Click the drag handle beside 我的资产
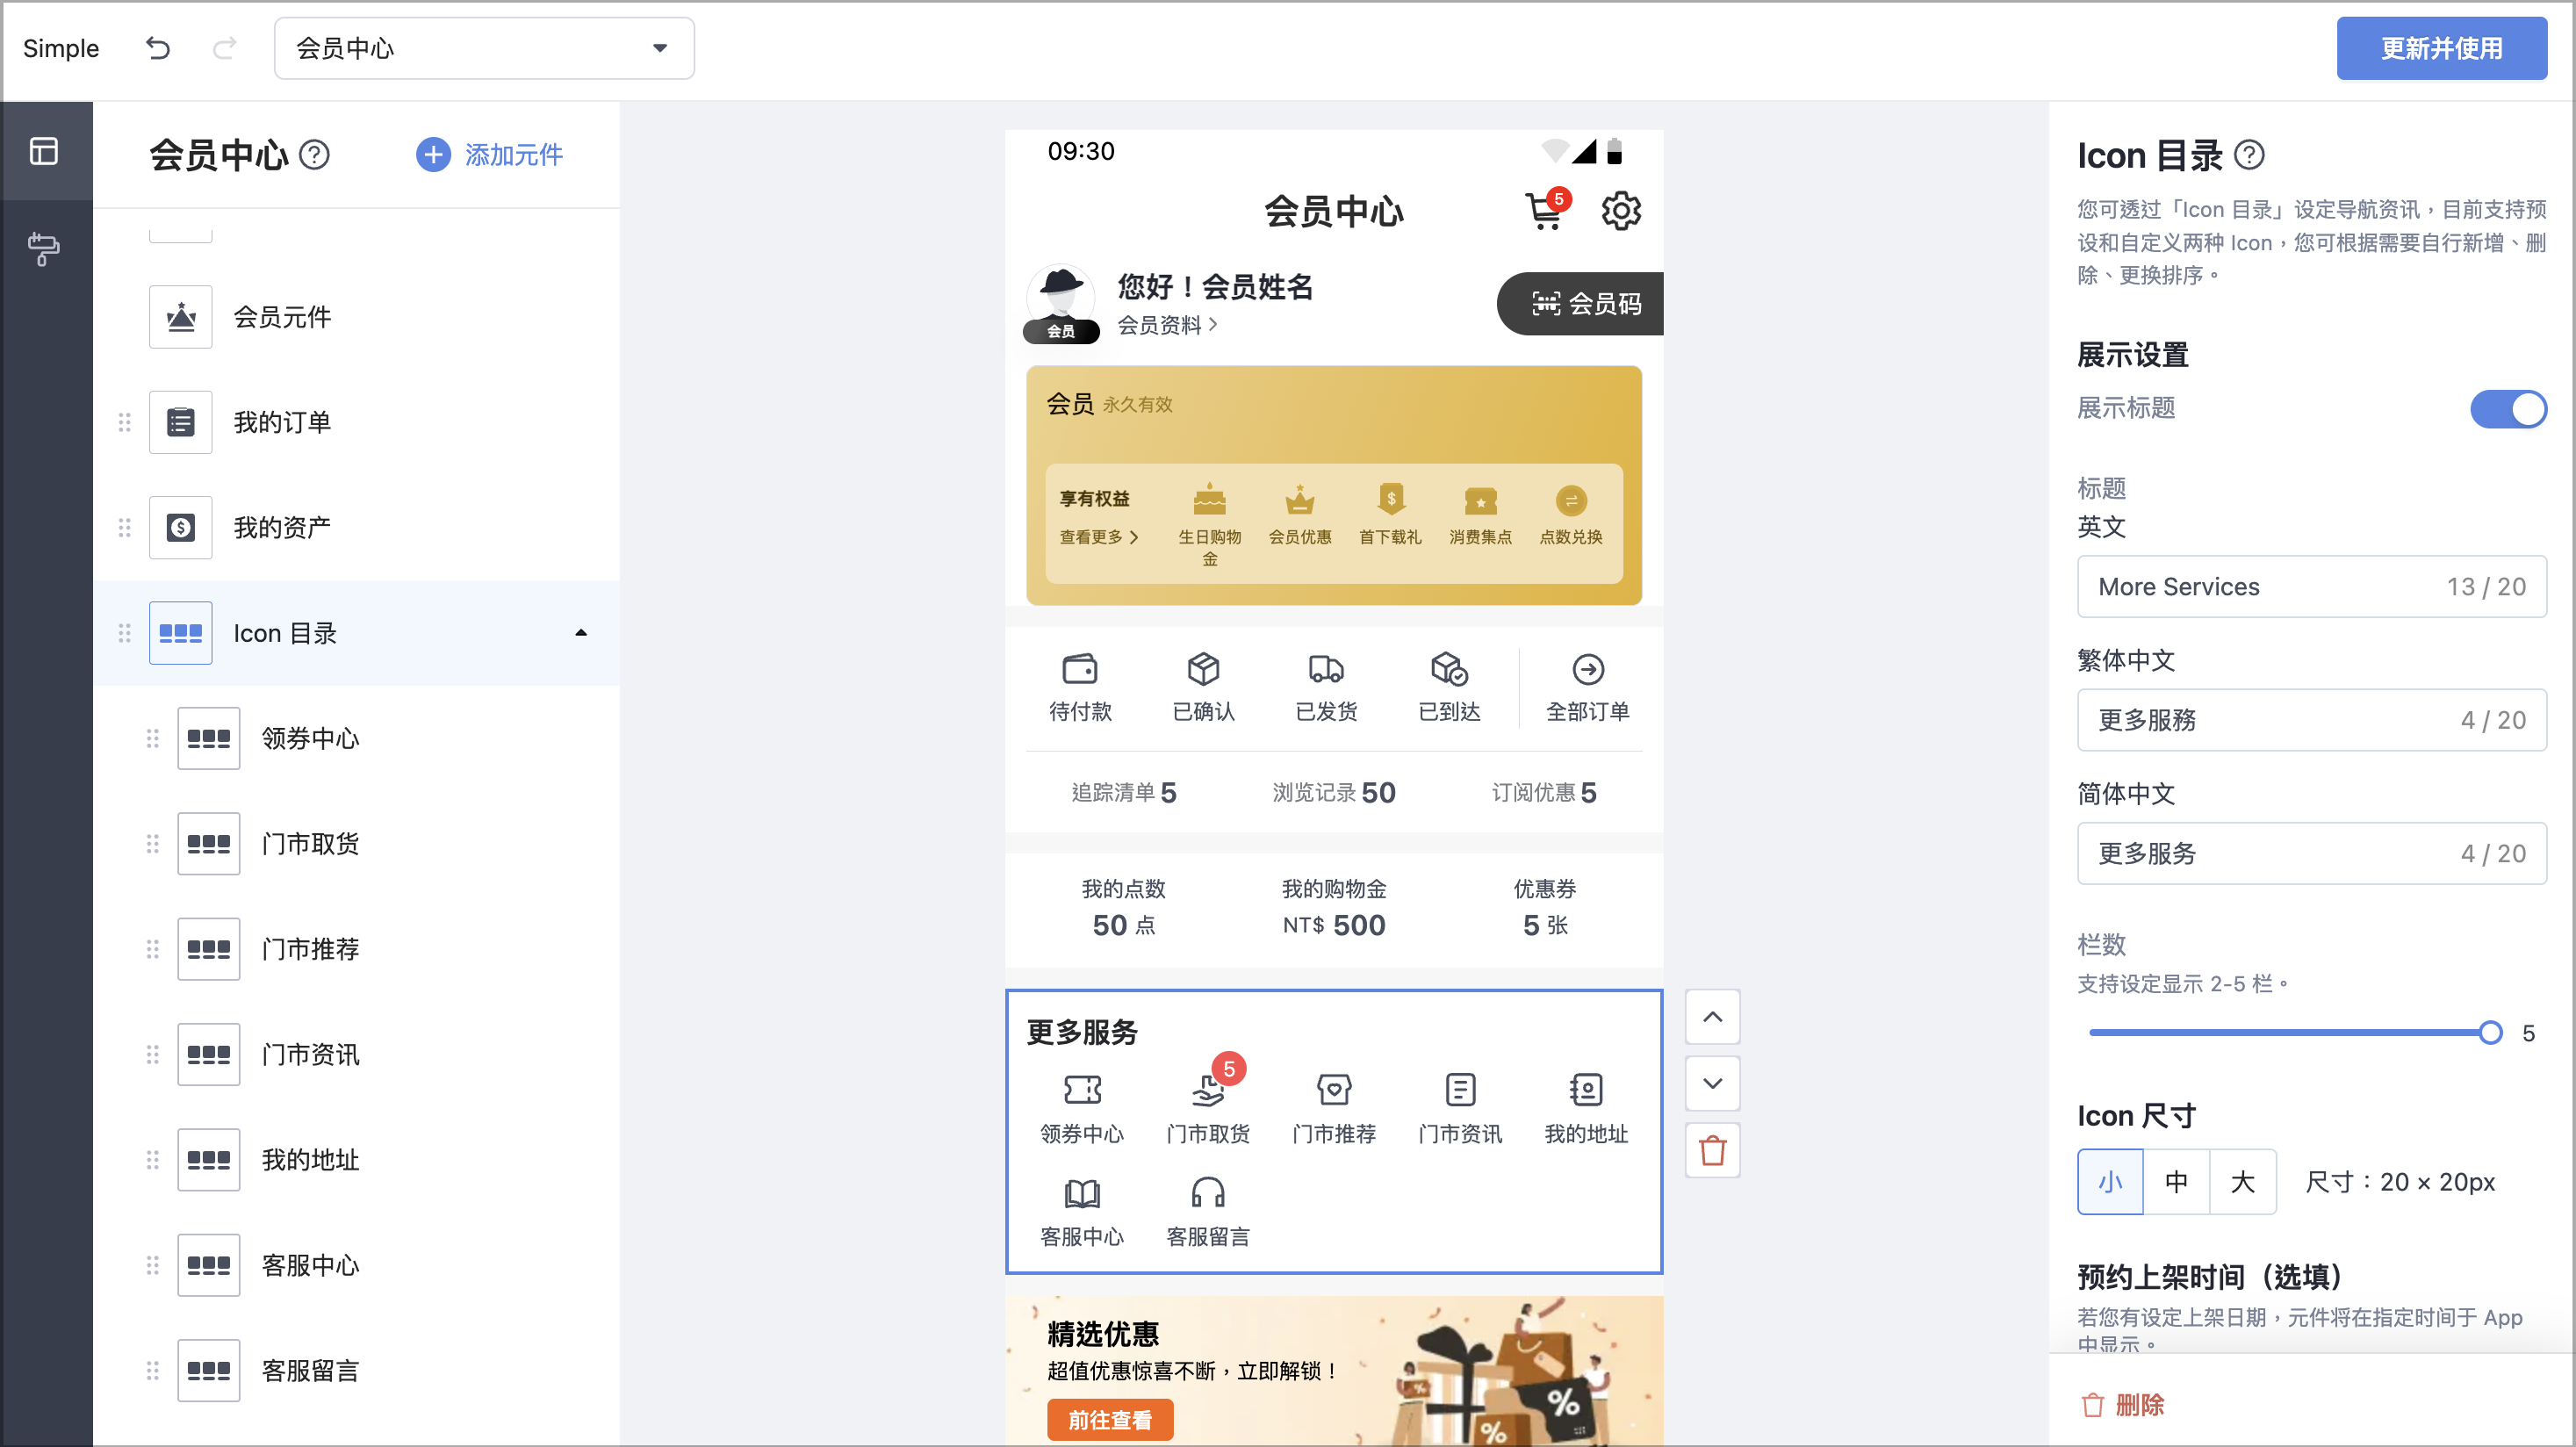The image size is (2576, 1447). pyautogui.click(x=125, y=527)
